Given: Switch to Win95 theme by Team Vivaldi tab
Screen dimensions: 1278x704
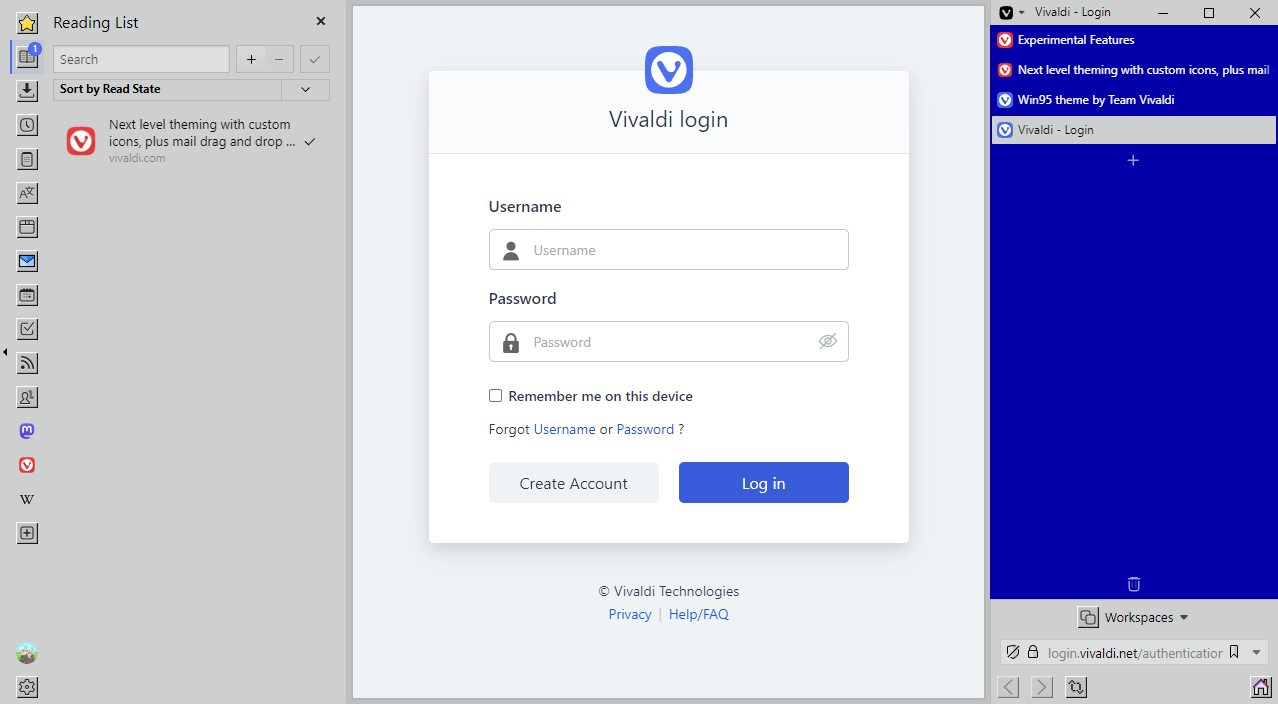Looking at the screenshot, I should click(1134, 100).
